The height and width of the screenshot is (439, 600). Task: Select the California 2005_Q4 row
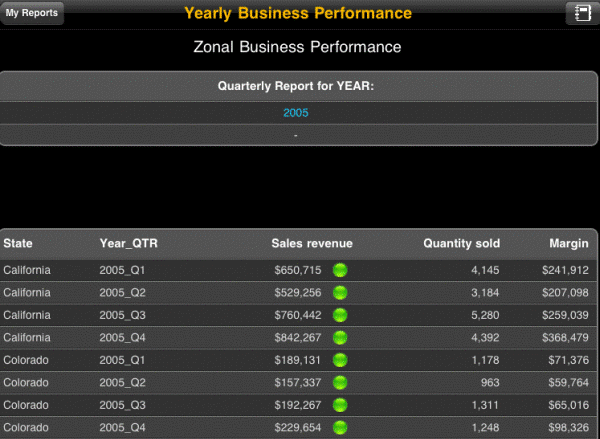[x=298, y=338]
